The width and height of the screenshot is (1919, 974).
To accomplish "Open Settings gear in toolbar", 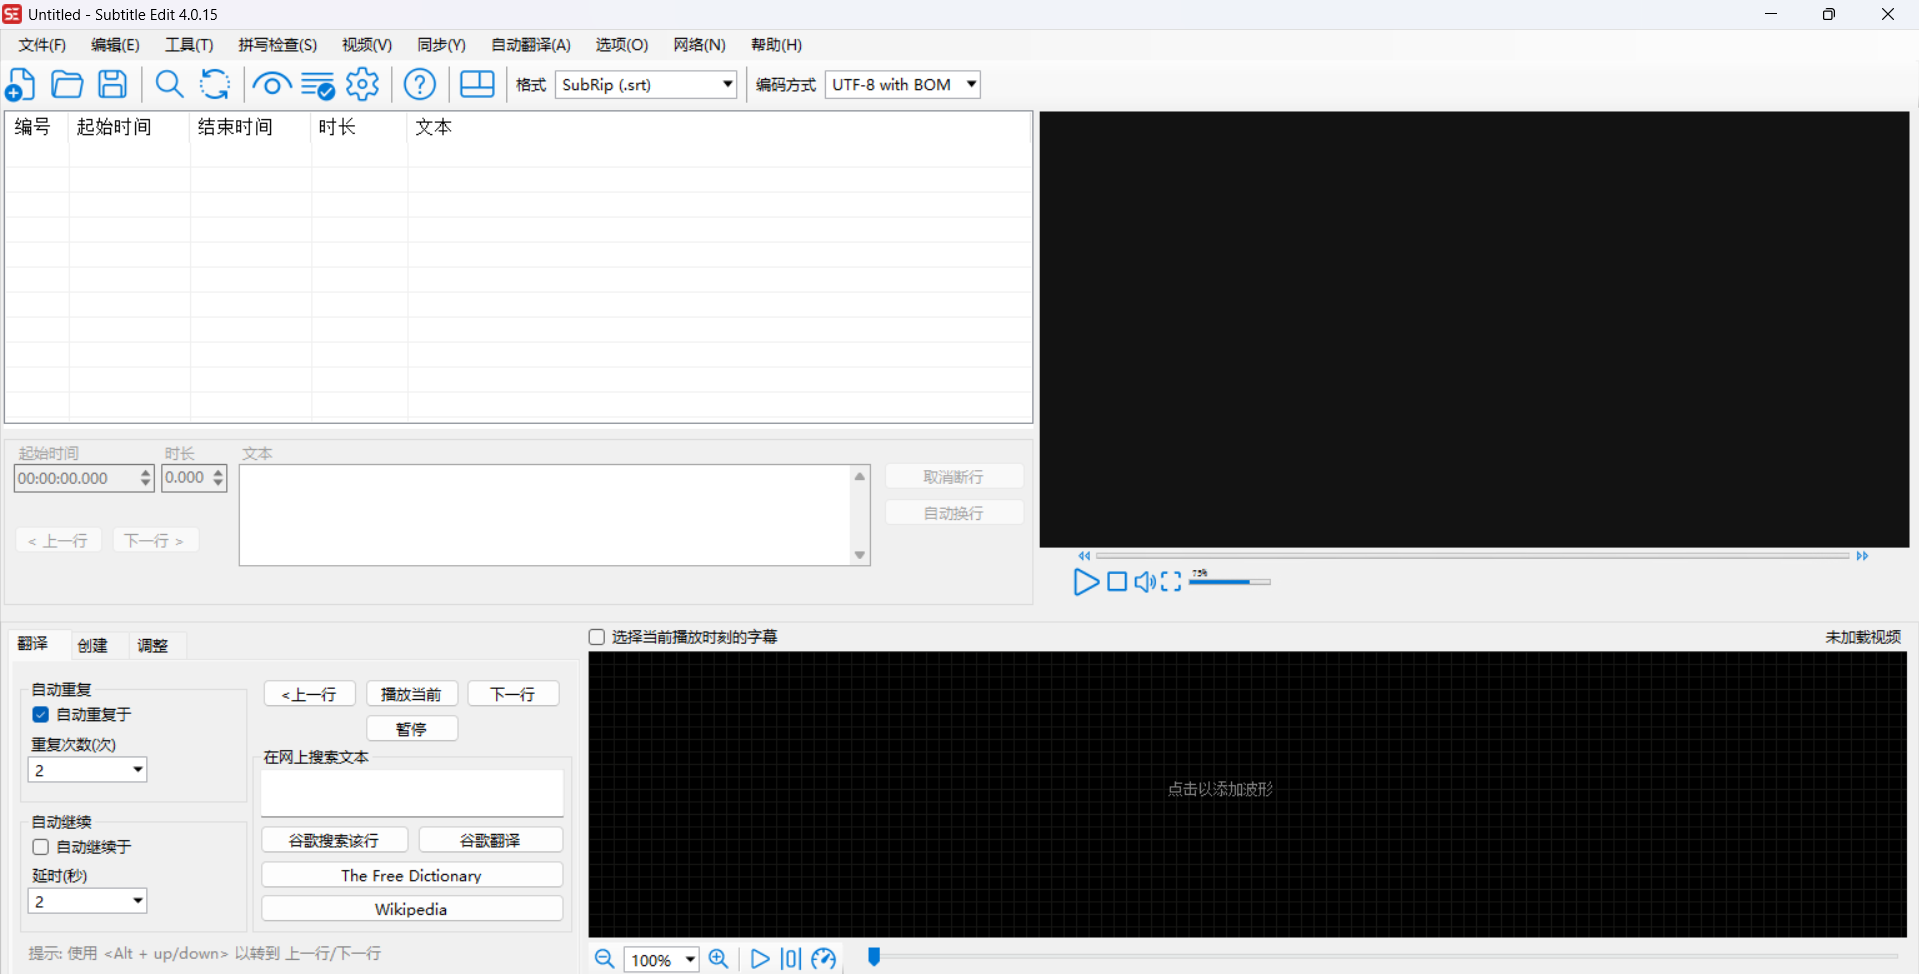I will click(x=362, y=85).
